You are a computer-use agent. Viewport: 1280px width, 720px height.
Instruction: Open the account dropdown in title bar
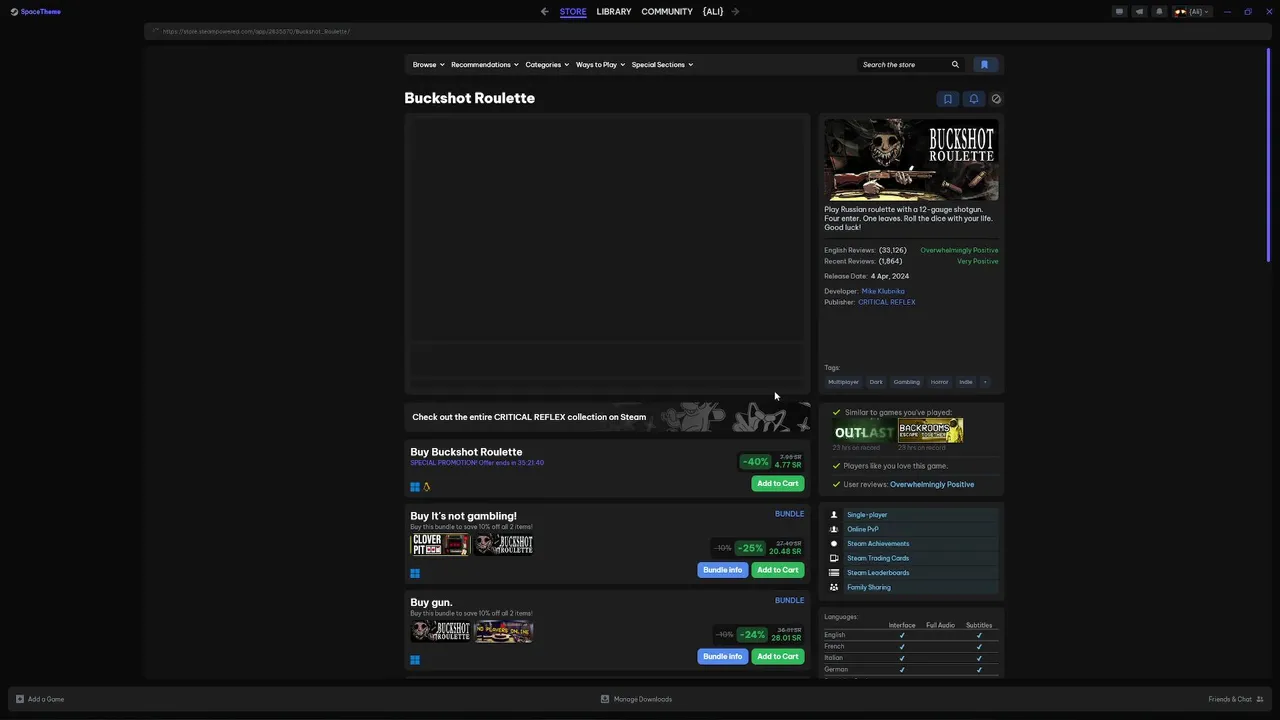(x=1192, y=12)
